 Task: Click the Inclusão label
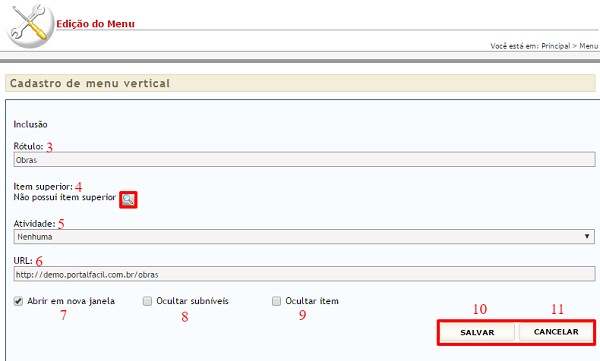pos(30,124)
